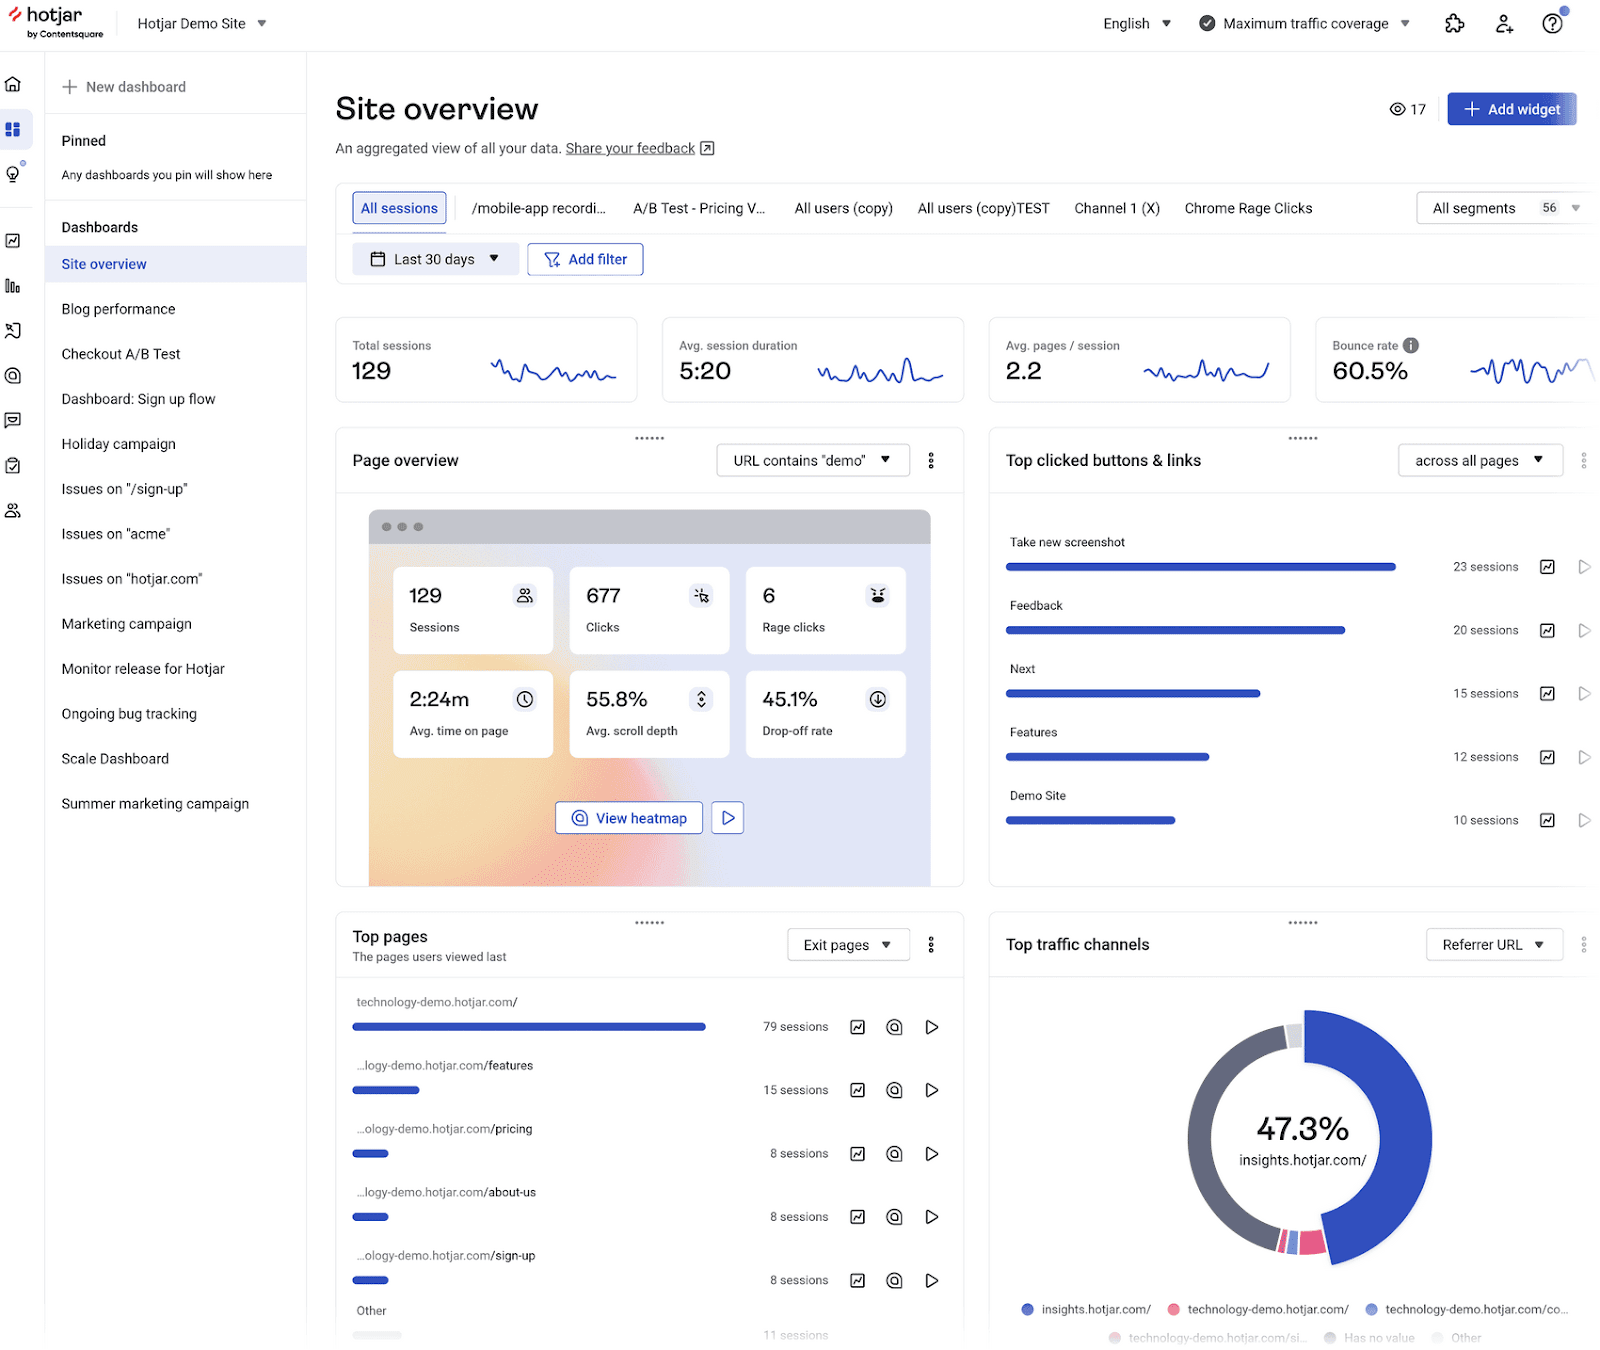Open the Exit pages dropdown in Top pages

pos(847,944)
